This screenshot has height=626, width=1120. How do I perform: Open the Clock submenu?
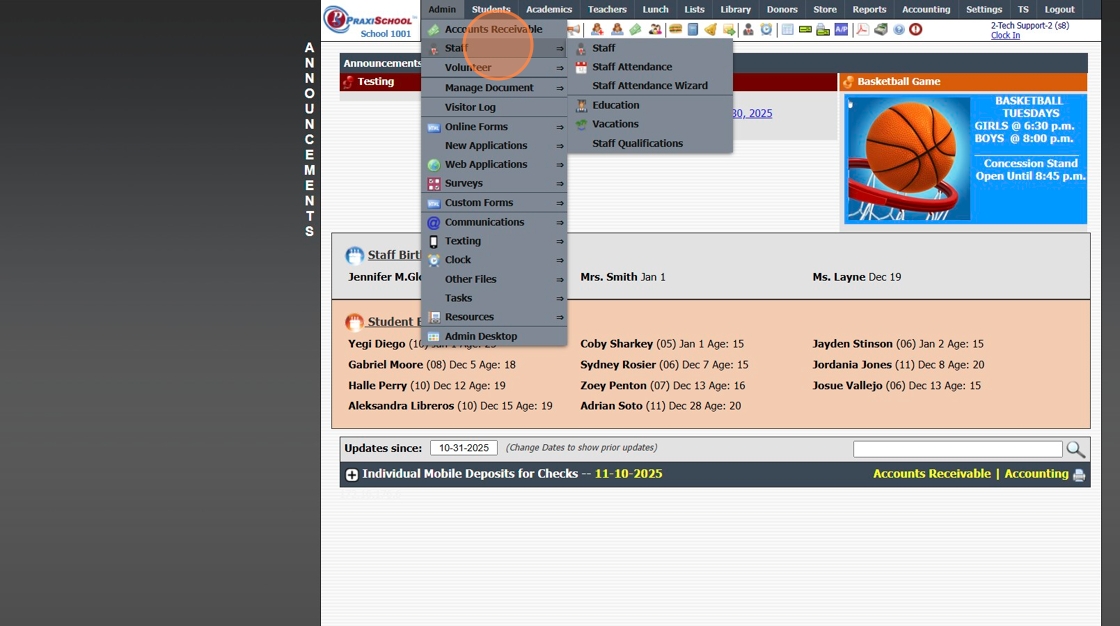494,260
